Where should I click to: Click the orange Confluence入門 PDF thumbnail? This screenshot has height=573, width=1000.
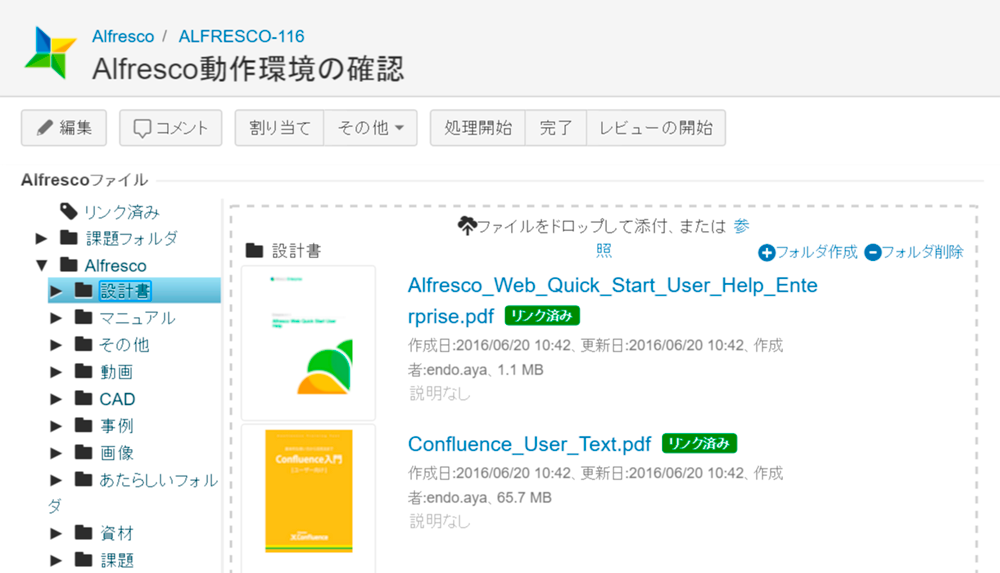click(309, 491)
